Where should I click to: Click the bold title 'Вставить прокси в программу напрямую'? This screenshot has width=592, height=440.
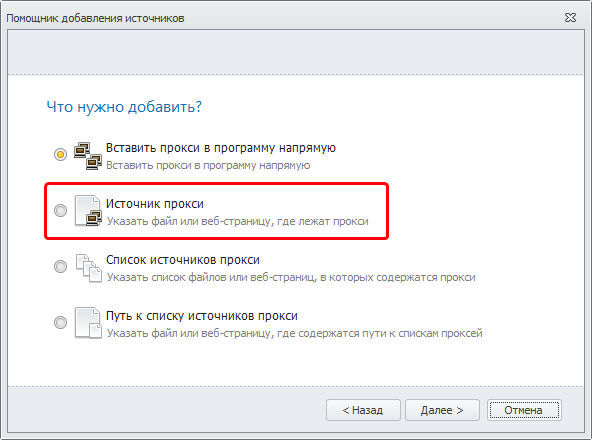(221, 148)
